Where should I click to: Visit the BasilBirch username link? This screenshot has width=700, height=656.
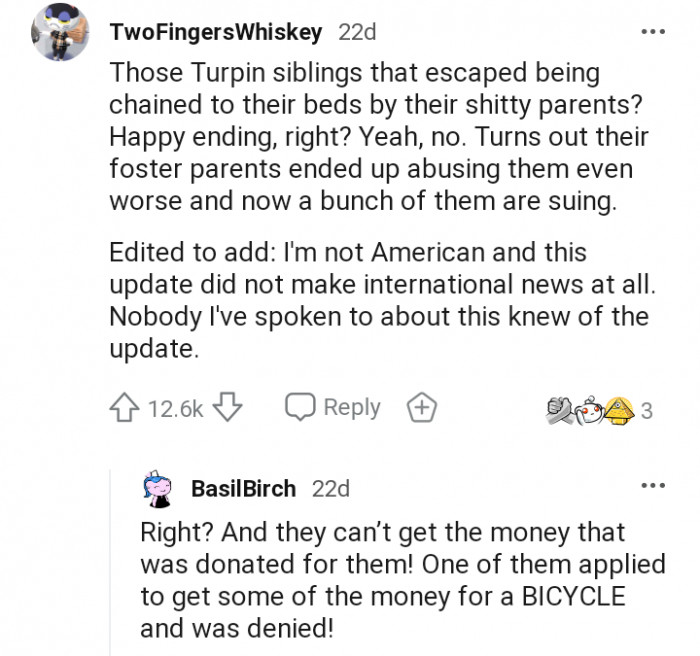[x=243, y=489]
